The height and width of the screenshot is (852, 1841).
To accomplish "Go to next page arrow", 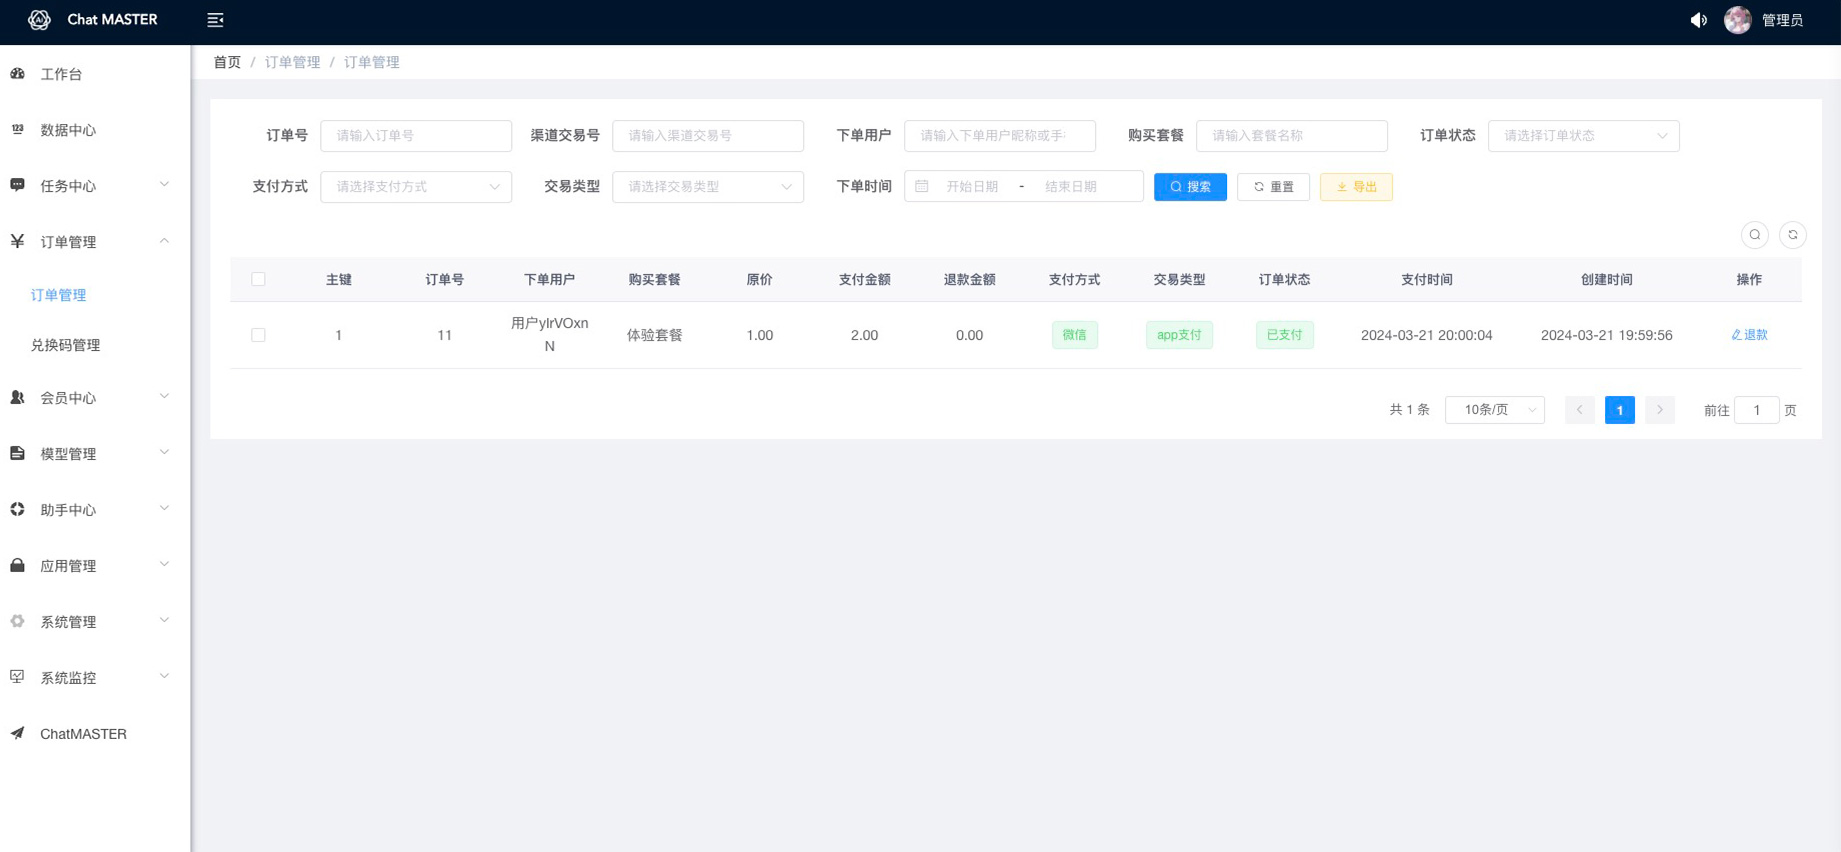I will (1660, 410).
